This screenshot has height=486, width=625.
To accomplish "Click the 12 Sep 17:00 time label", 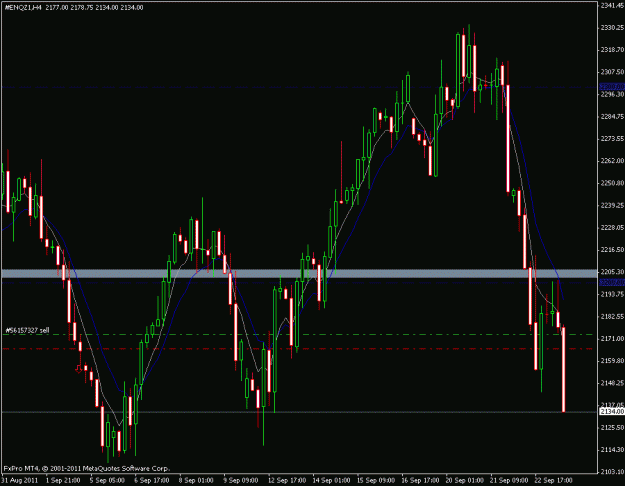I will (287, 480).
